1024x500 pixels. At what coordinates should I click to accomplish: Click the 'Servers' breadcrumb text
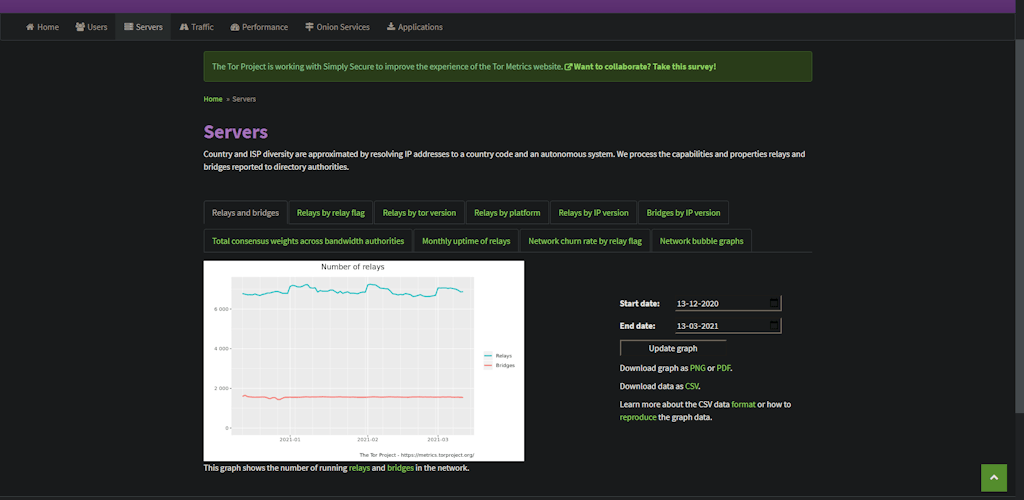pos(244,99)
